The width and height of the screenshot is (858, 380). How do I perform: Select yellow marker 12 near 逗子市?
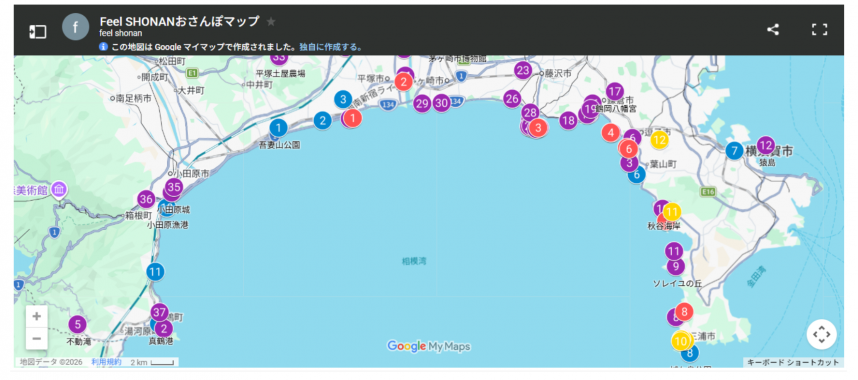click(x=660, y=140)
